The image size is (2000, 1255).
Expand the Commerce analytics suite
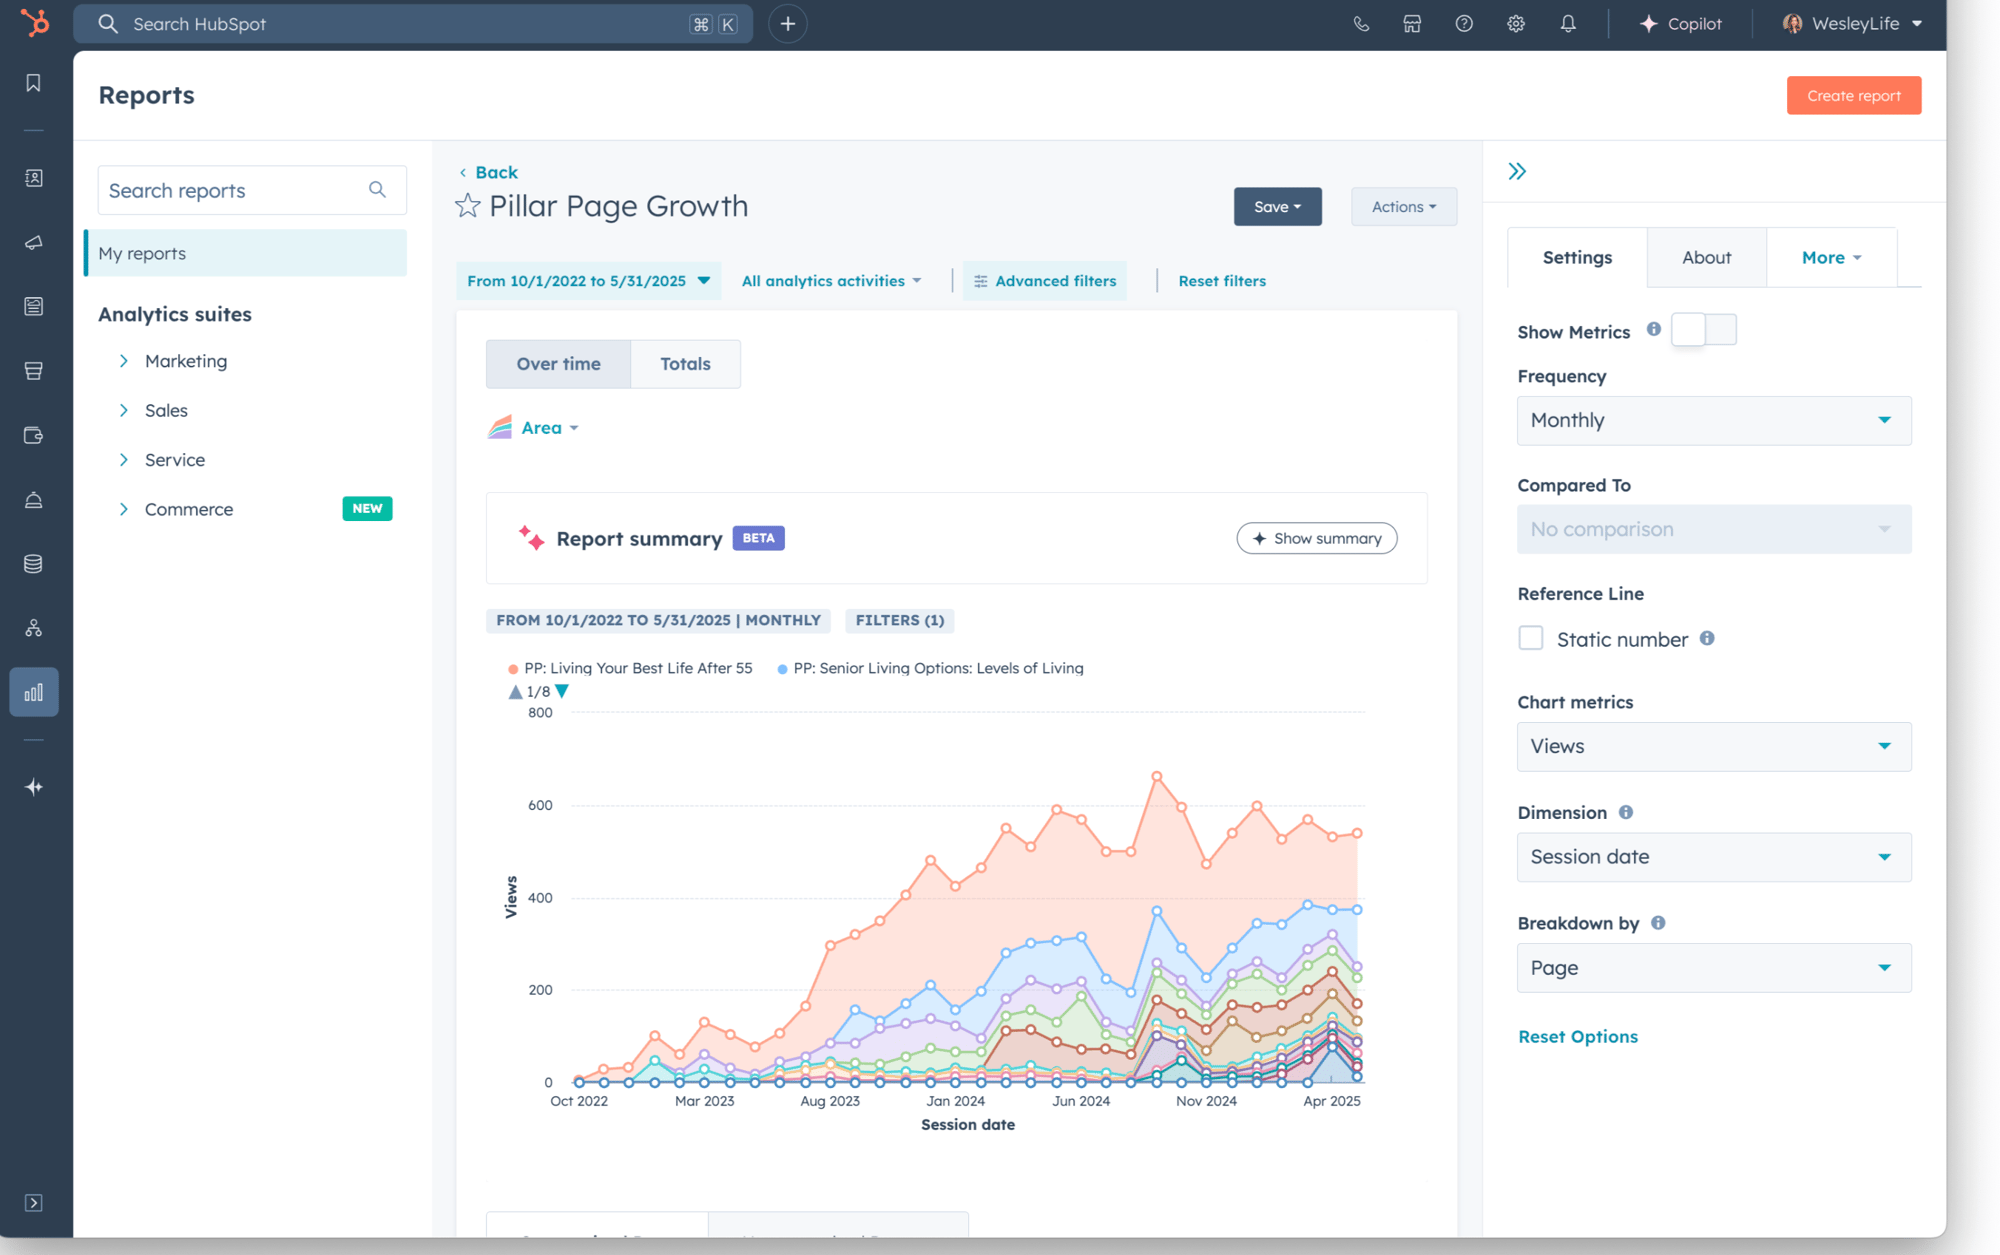pyautogui.click(x=124, y=509)
